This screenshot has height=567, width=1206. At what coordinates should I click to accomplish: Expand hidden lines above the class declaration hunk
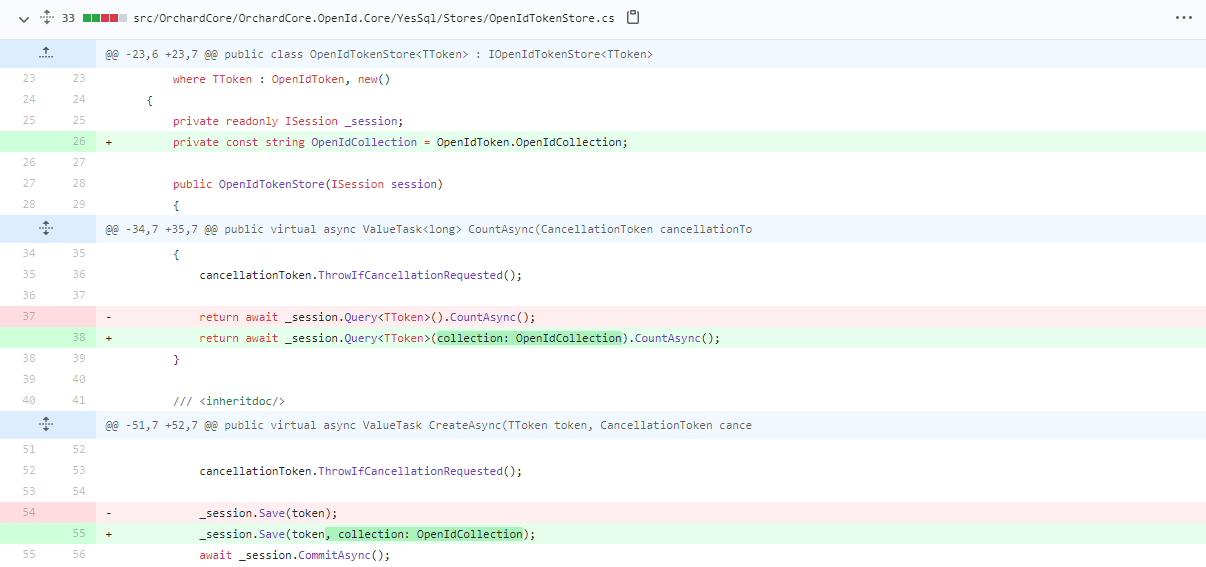[x=48, y=54]
